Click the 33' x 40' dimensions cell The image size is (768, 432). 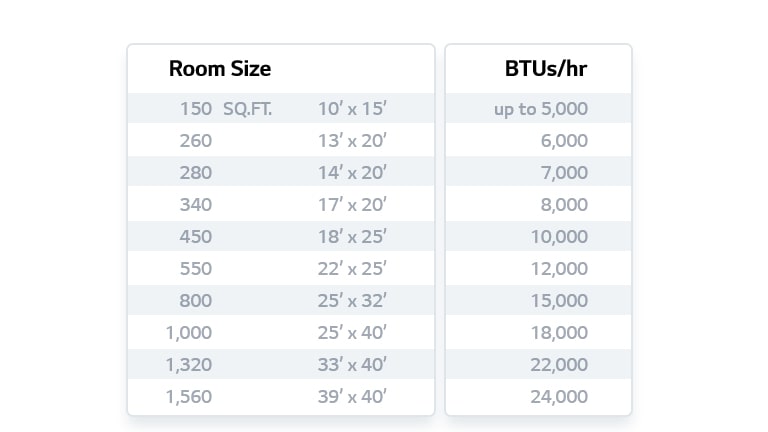click(352, 365)
